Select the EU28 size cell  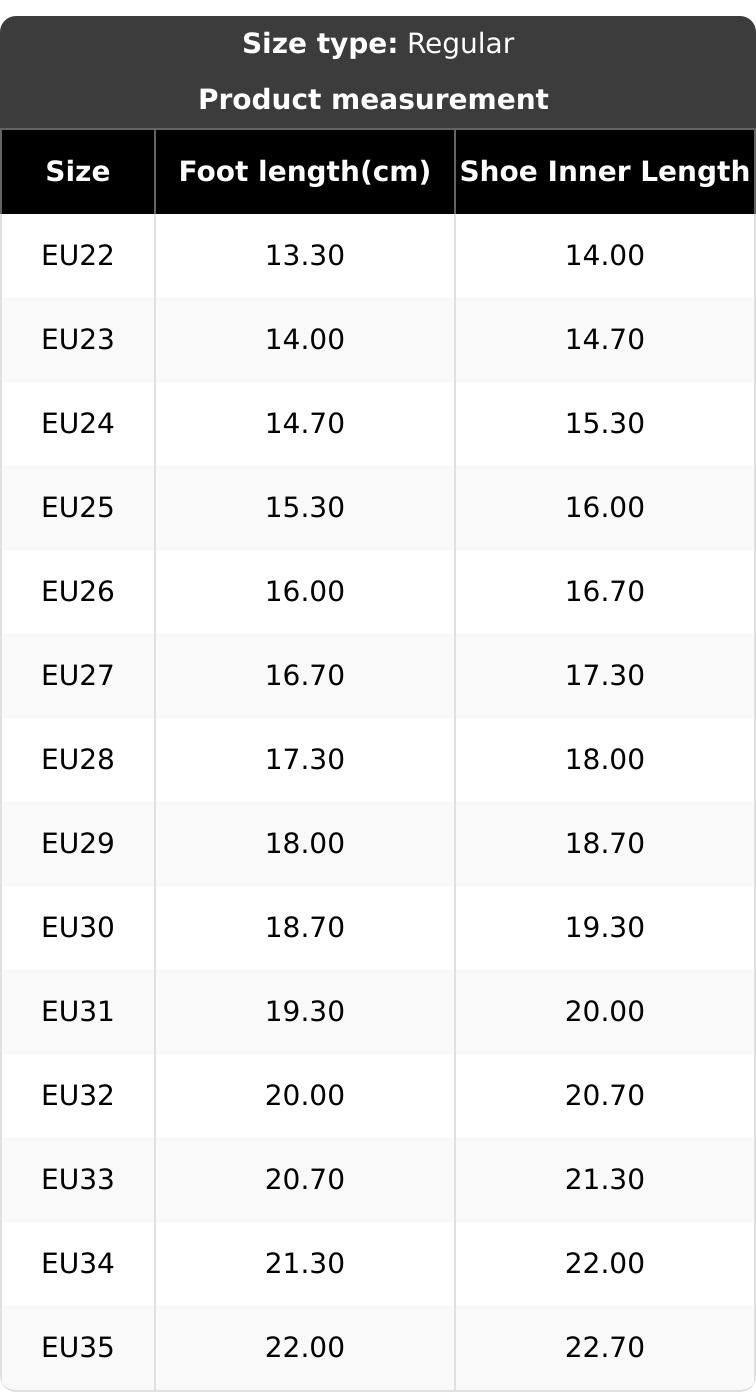click(78, 760)
